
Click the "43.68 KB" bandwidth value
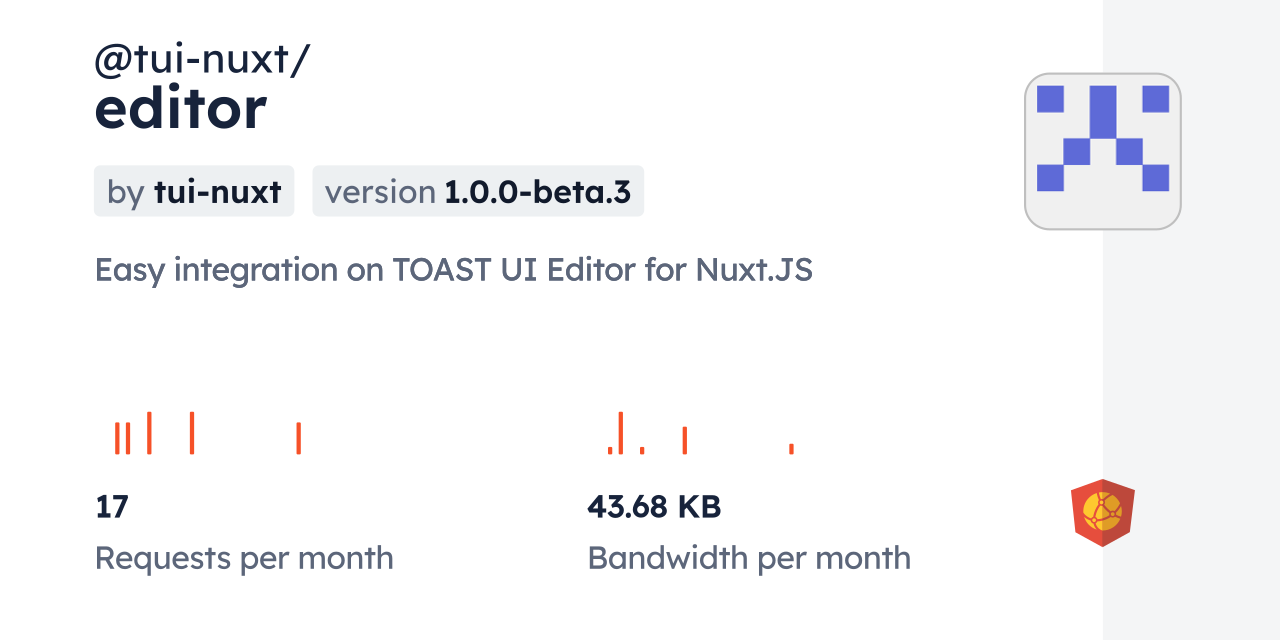coord(654,507)
